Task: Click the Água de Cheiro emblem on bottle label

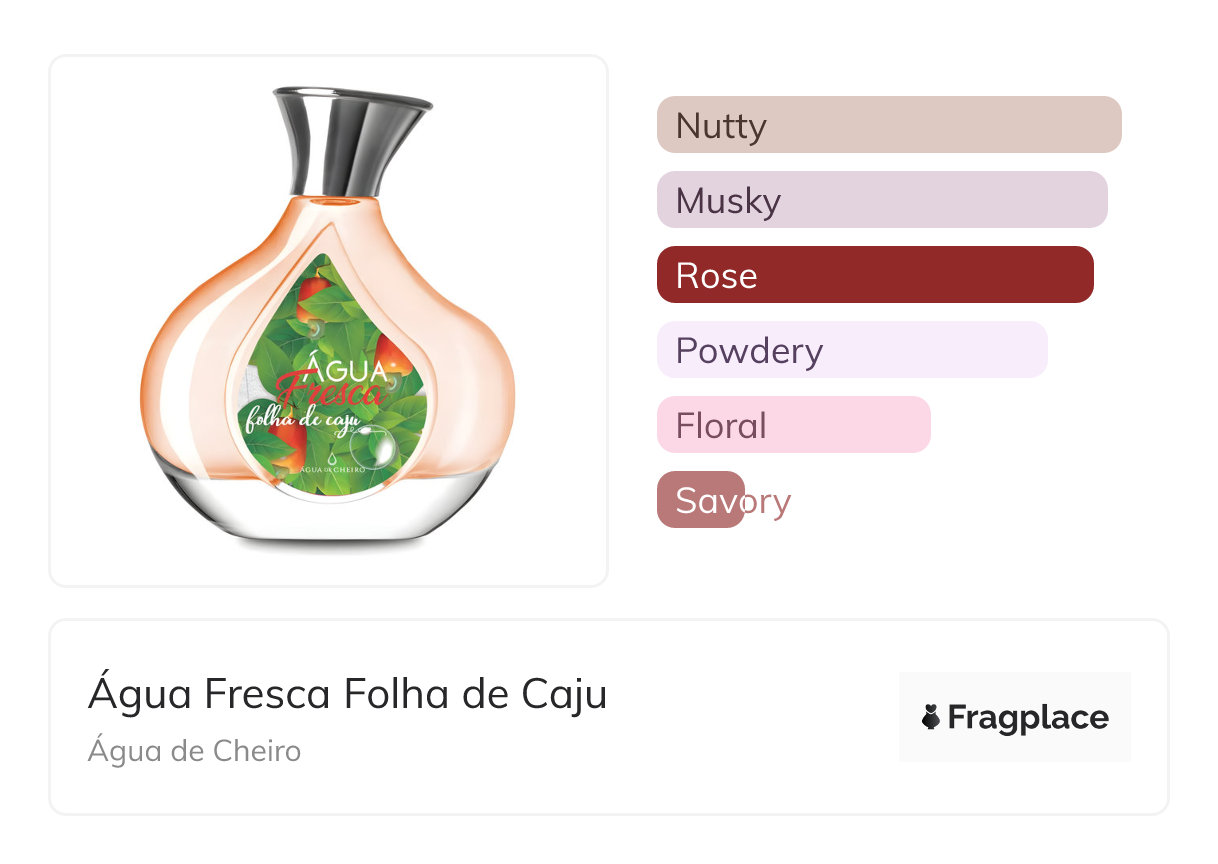Action: (329, 462)
